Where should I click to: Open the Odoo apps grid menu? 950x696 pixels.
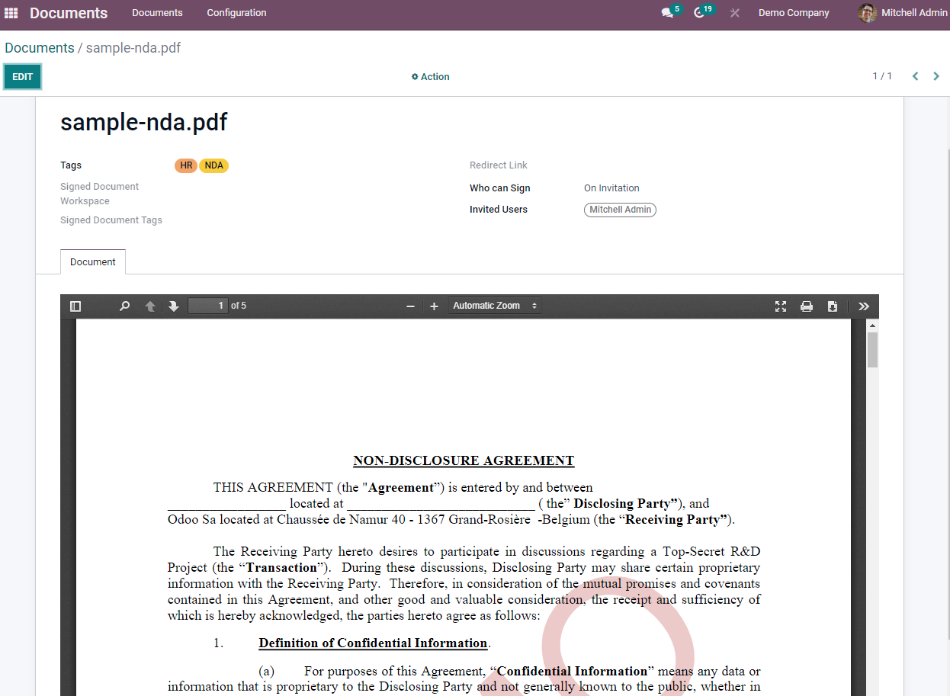[12, 13]
